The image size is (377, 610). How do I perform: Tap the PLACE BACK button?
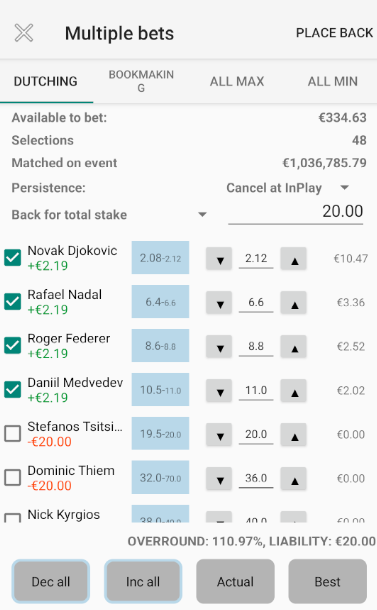(x=334, y=33)
